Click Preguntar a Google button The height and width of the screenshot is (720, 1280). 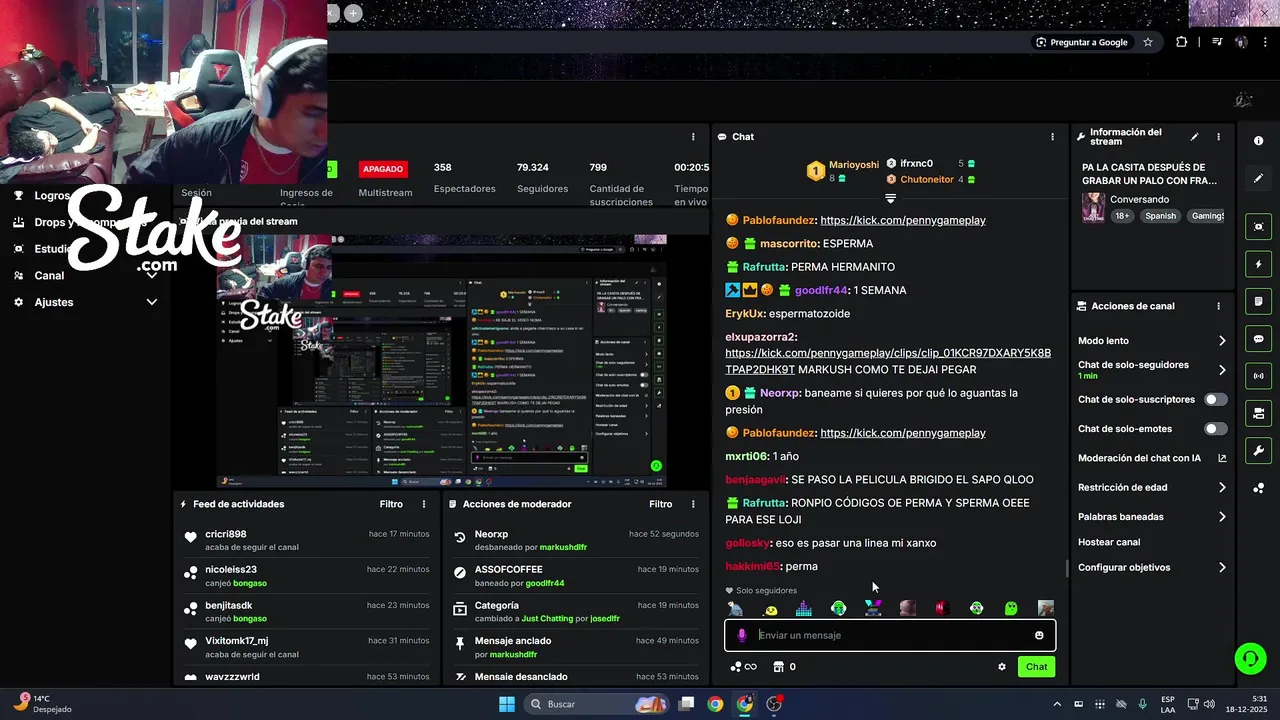1081,42
